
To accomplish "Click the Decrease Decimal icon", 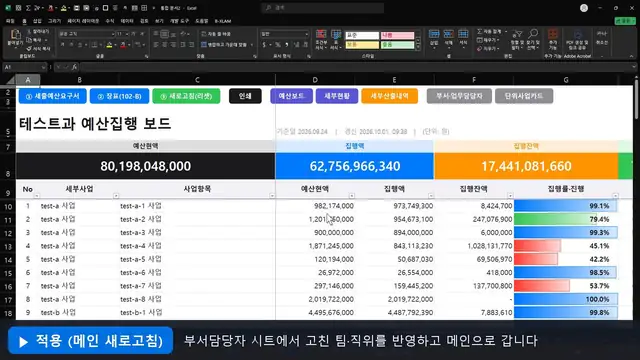I will click(x=305, y=44).
